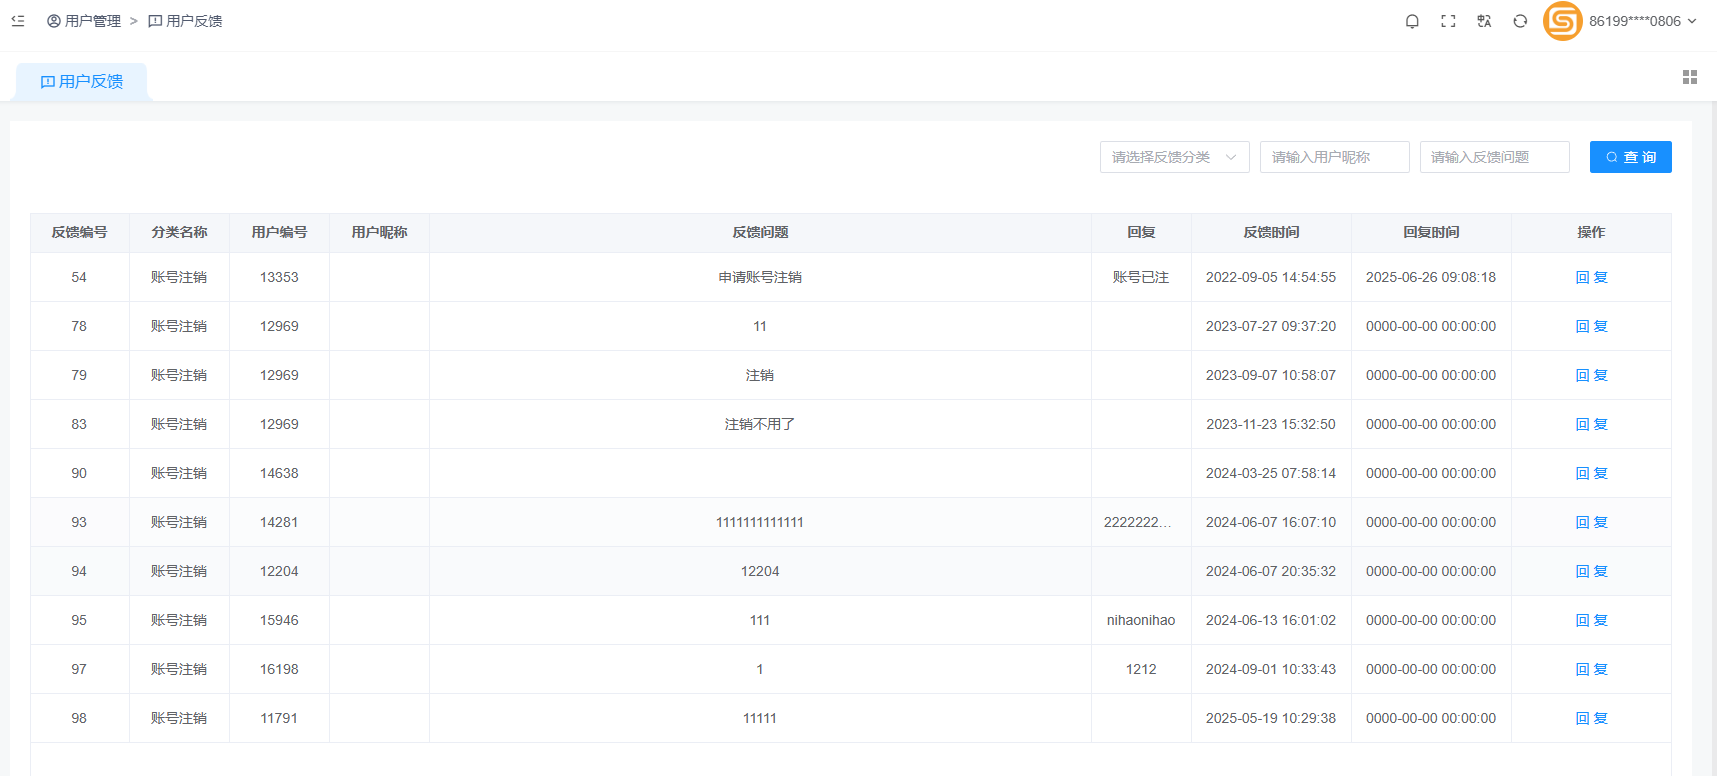The height and width of the screenshot is (776, 1717).
Task: Open the language translation icon
Action: 1484,21
